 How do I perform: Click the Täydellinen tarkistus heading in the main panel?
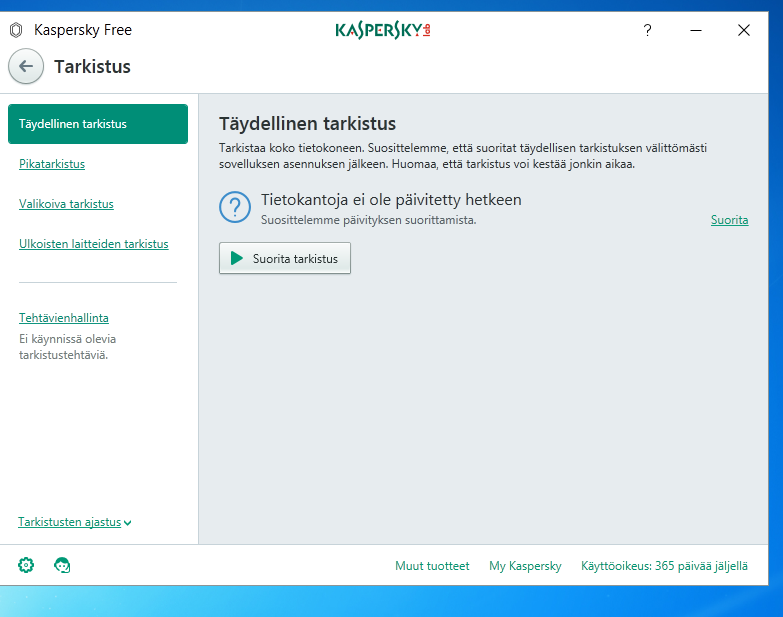[x=307, y=124]
